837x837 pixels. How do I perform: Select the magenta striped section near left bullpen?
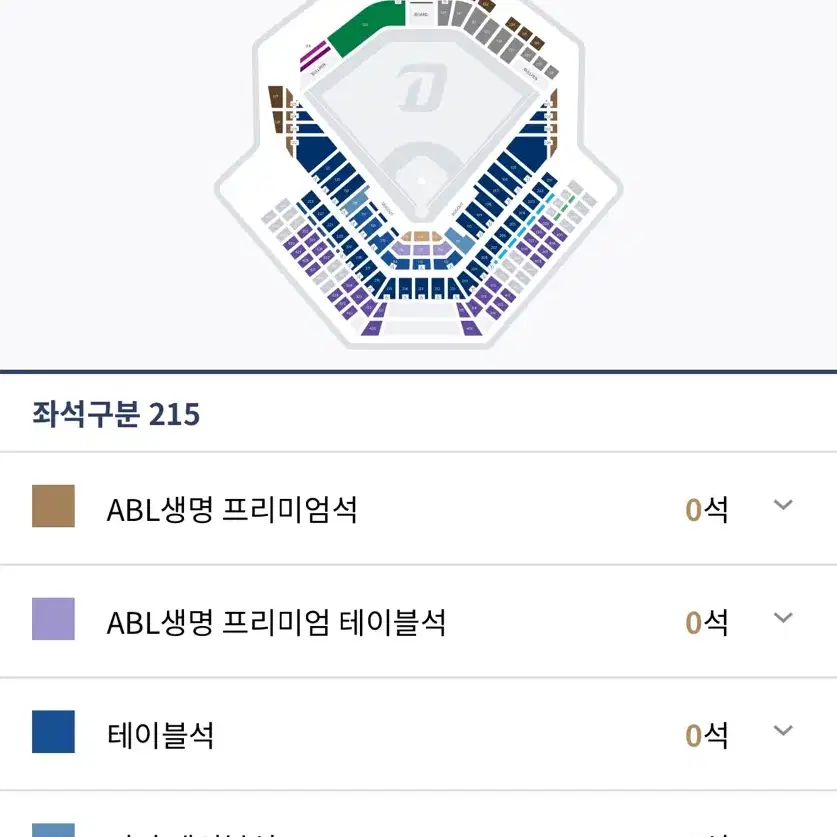314,56
